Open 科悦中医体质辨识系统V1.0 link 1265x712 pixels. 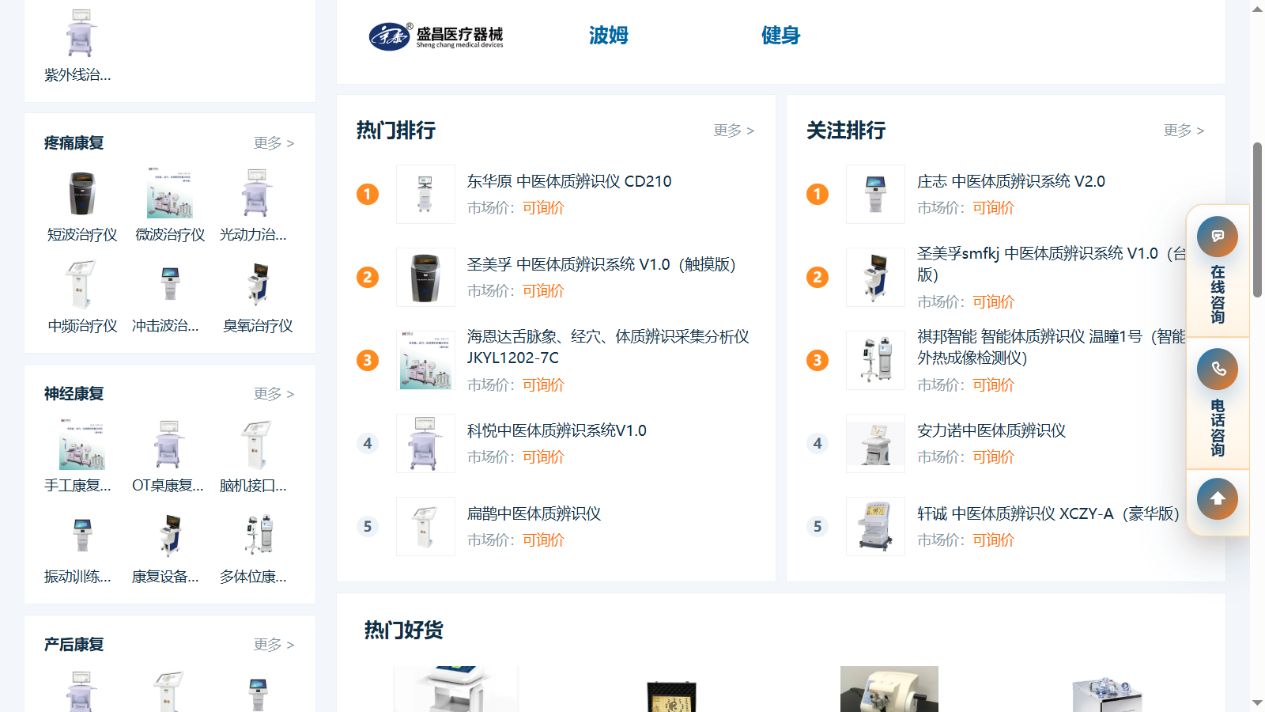tap(557, 430)
